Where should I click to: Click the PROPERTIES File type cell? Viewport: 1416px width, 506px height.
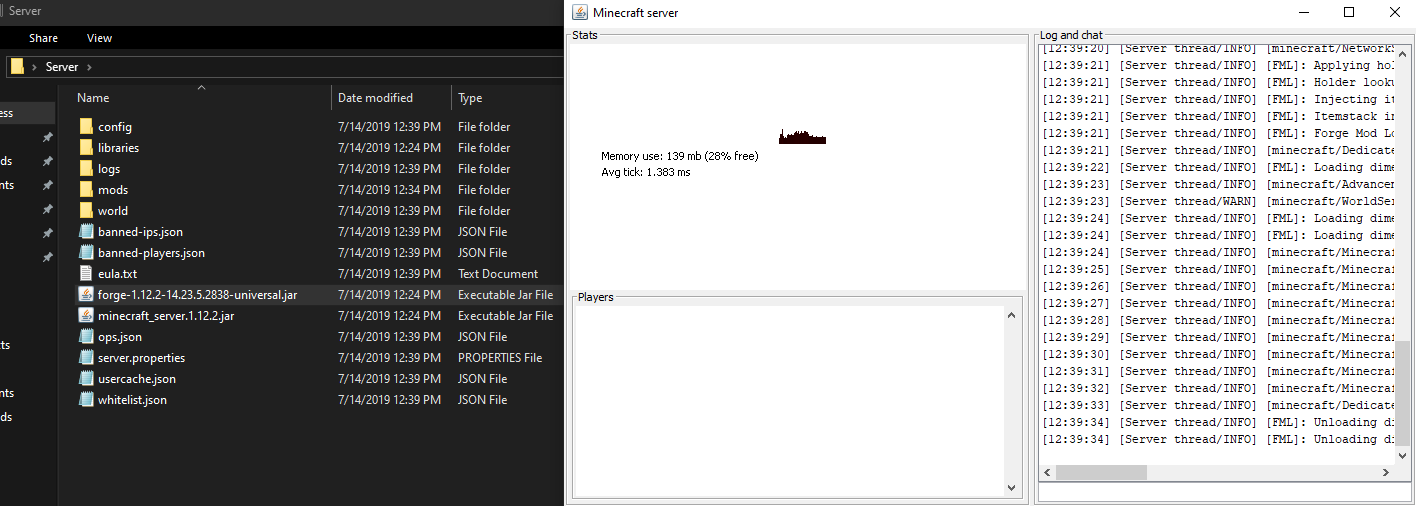click(x=500, y=358)
